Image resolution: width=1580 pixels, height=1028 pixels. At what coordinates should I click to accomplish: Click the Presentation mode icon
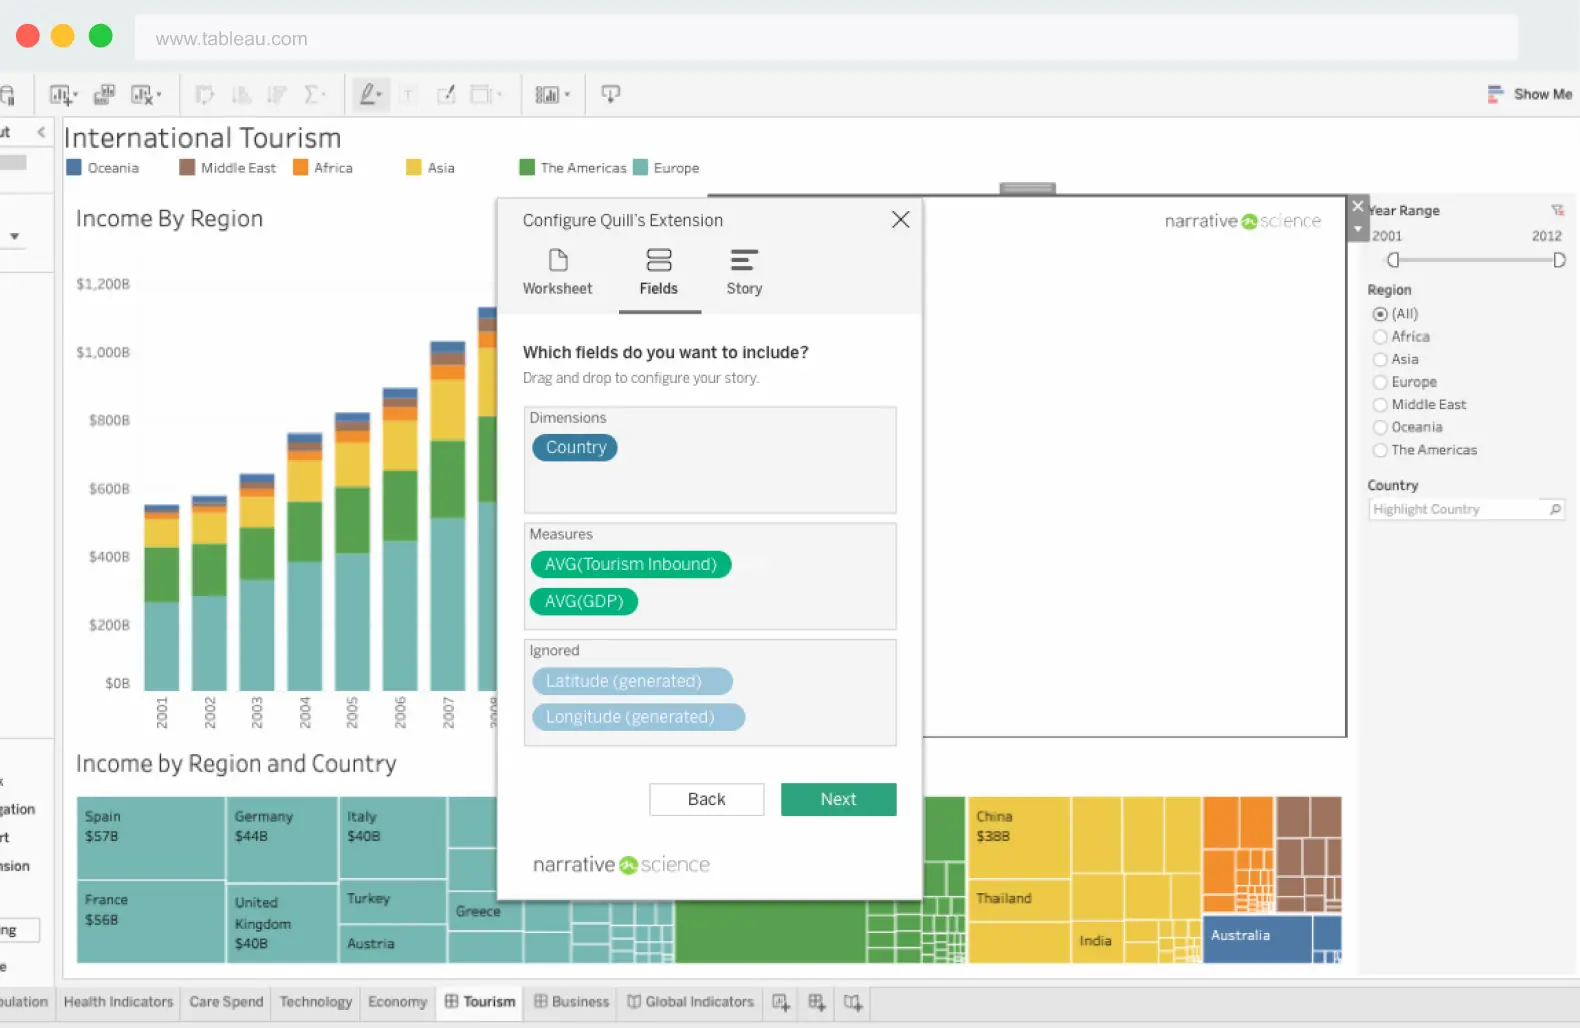610,94
